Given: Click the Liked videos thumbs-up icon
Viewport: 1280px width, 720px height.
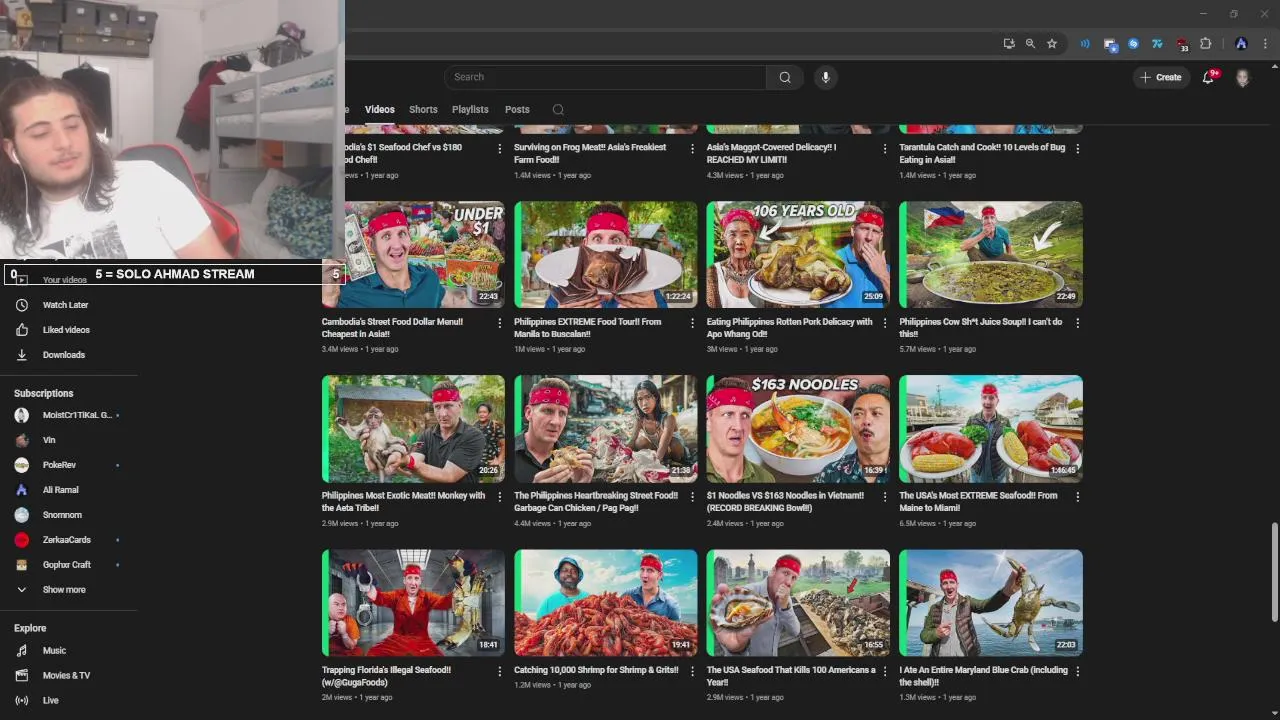Looking at the screenshot, I should click(22, 330).
